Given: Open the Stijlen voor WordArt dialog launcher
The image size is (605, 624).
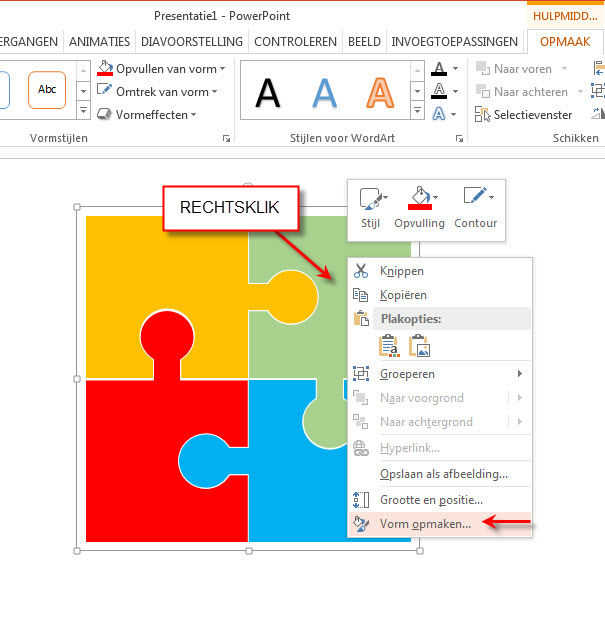Looking at the screenshot, I should pos(459,138).
